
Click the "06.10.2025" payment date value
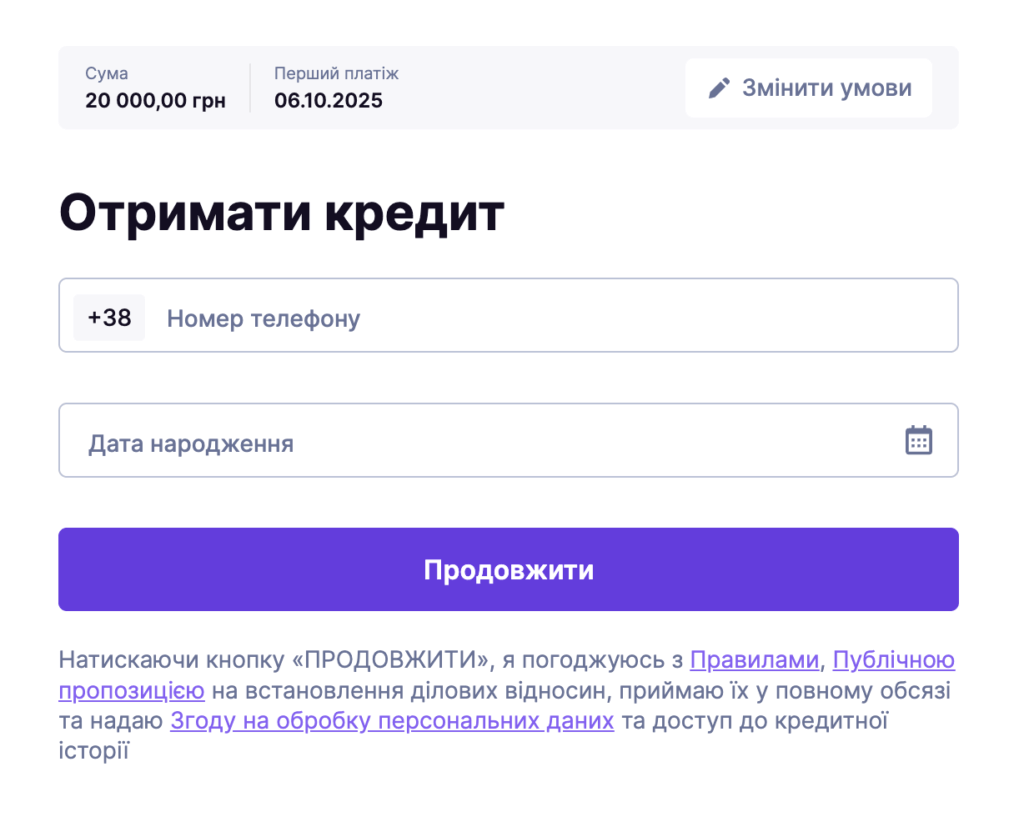click(x=329, y=100)
